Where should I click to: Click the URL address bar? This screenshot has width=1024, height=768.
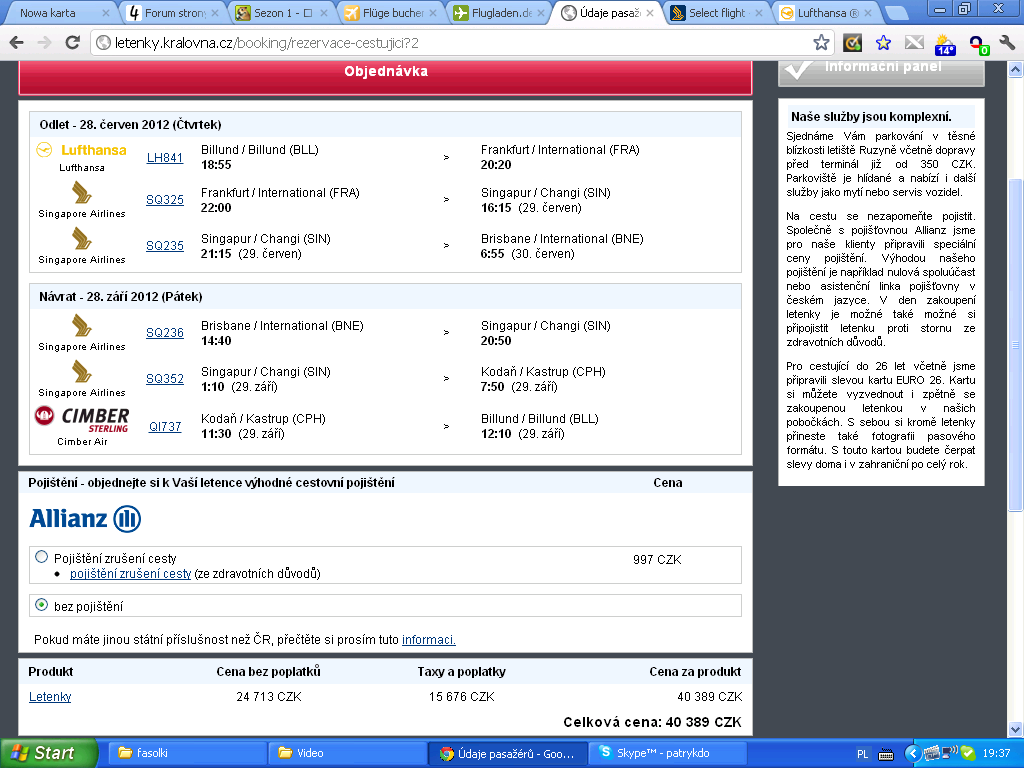click(x=451, y=43)
